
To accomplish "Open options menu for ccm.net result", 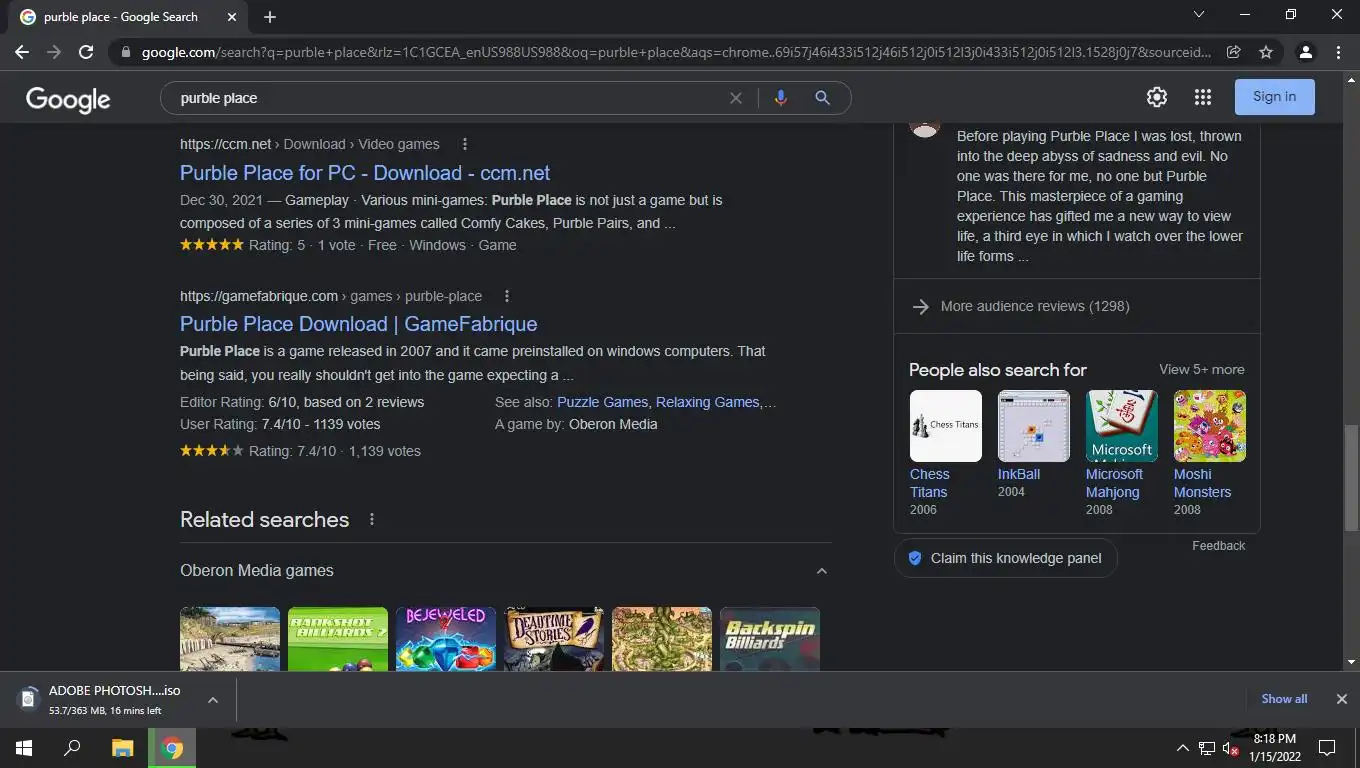I will (x=464, y=144).
